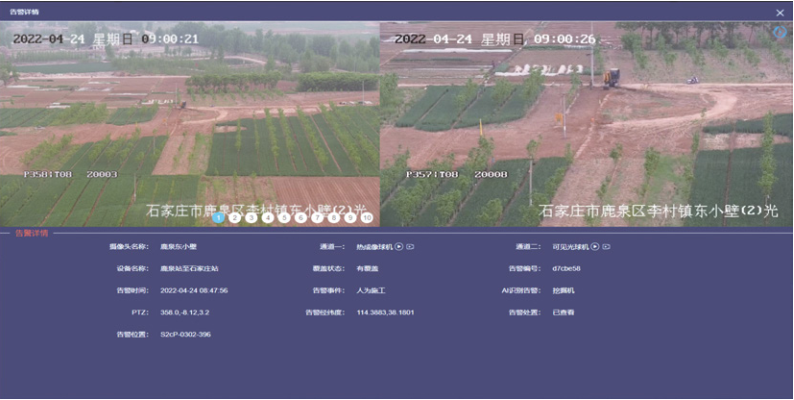Close the 告警详情 dialog
The width and height of the screenshot is (794, 400).
[x=780, y=12]
